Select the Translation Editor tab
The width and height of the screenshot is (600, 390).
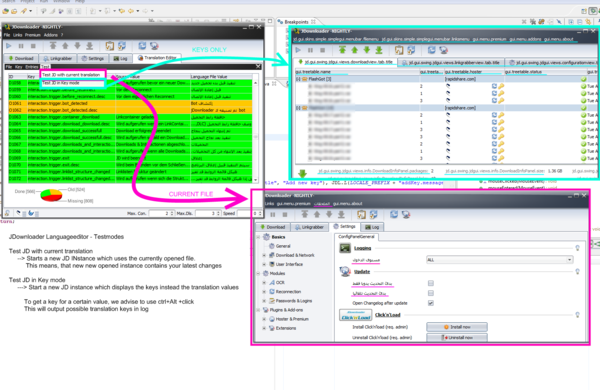pyautogui.click(x=157, y=58)
